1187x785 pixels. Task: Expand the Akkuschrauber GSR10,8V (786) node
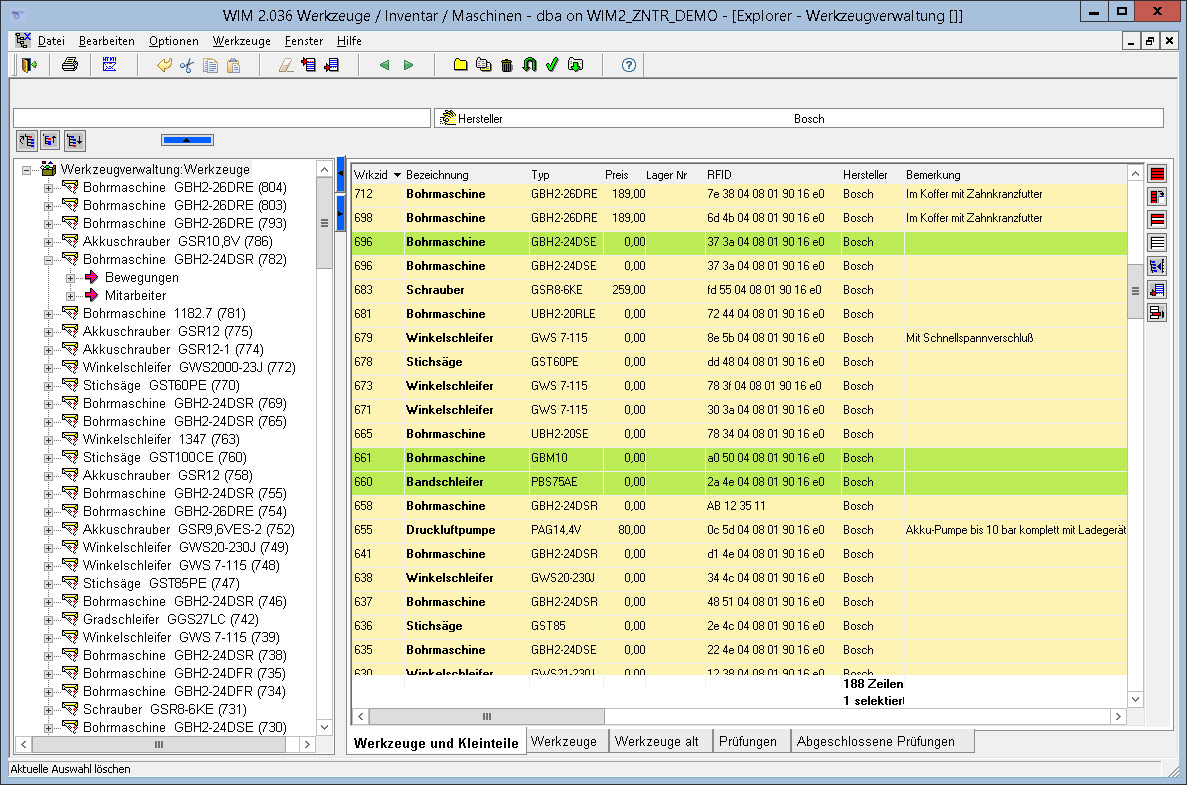point(47,242)
